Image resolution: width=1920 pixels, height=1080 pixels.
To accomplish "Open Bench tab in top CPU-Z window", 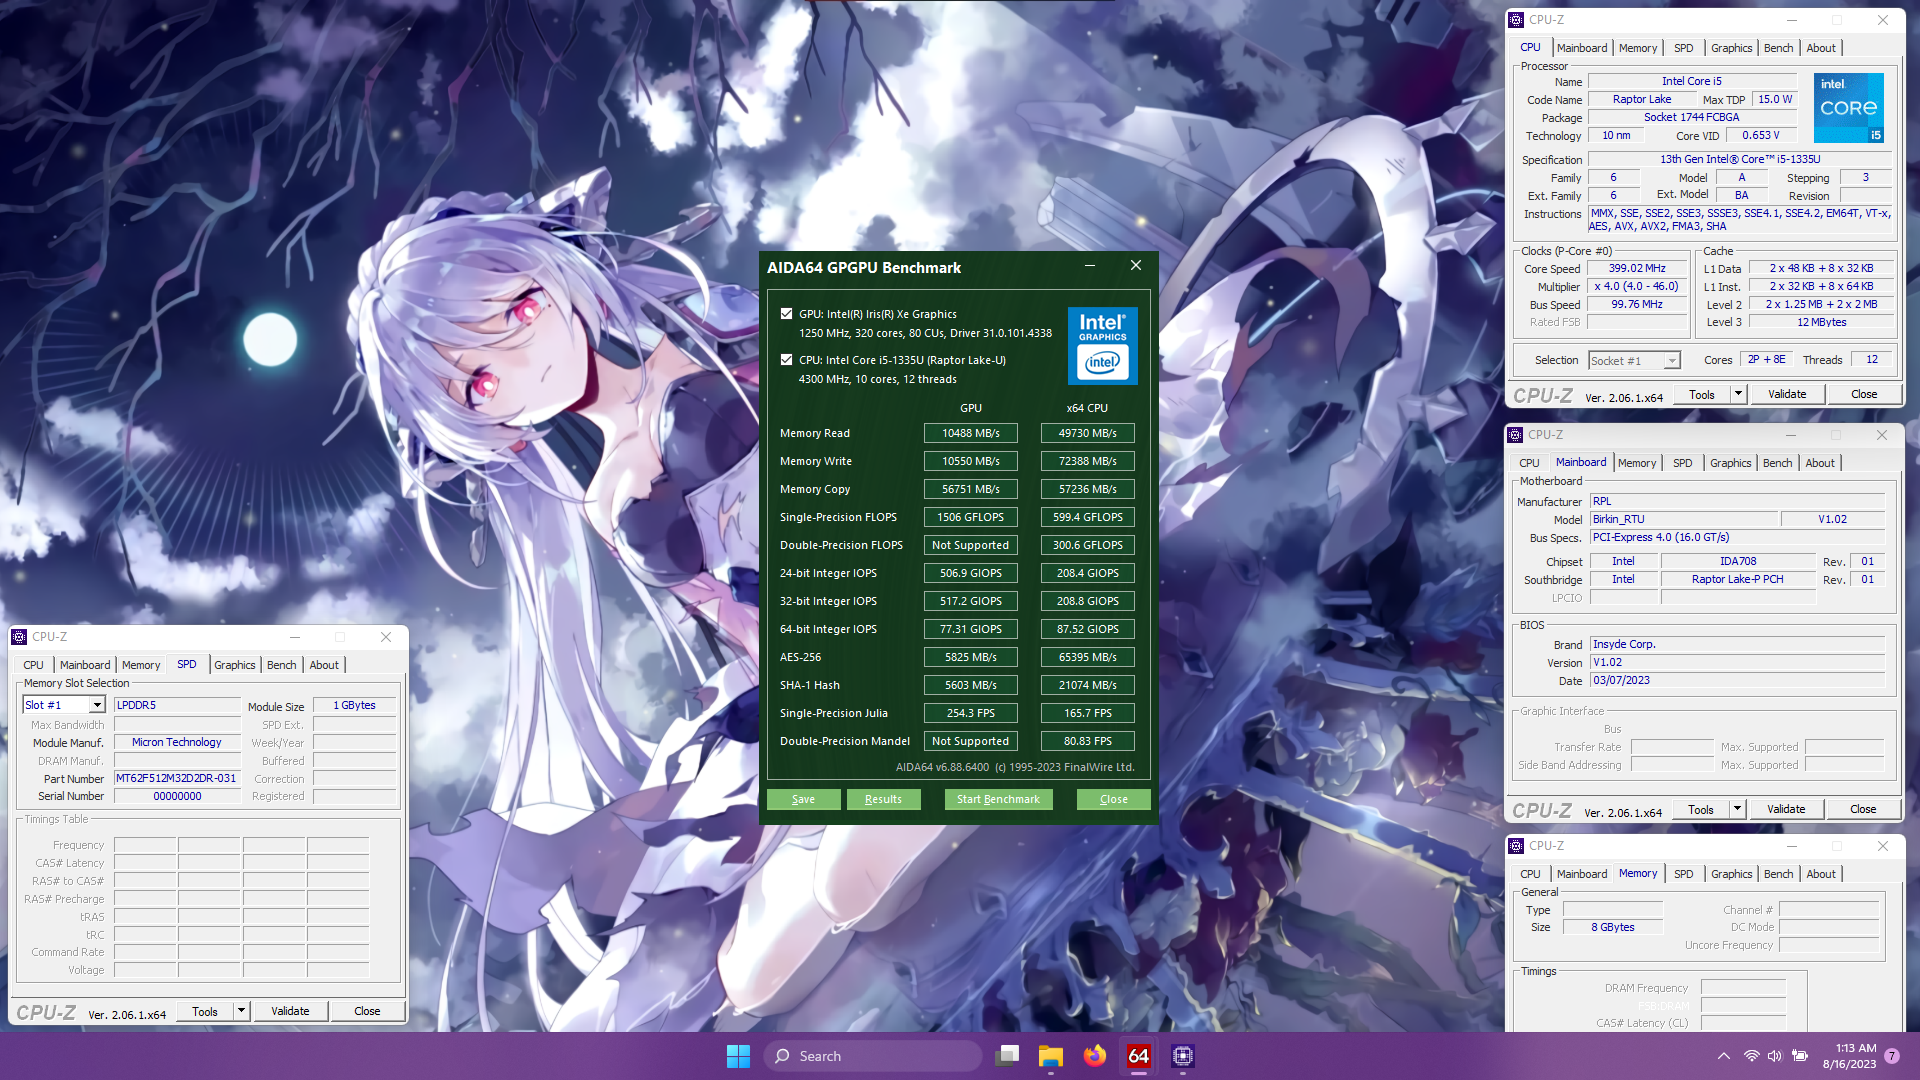I will click(x=1778, y=48).
